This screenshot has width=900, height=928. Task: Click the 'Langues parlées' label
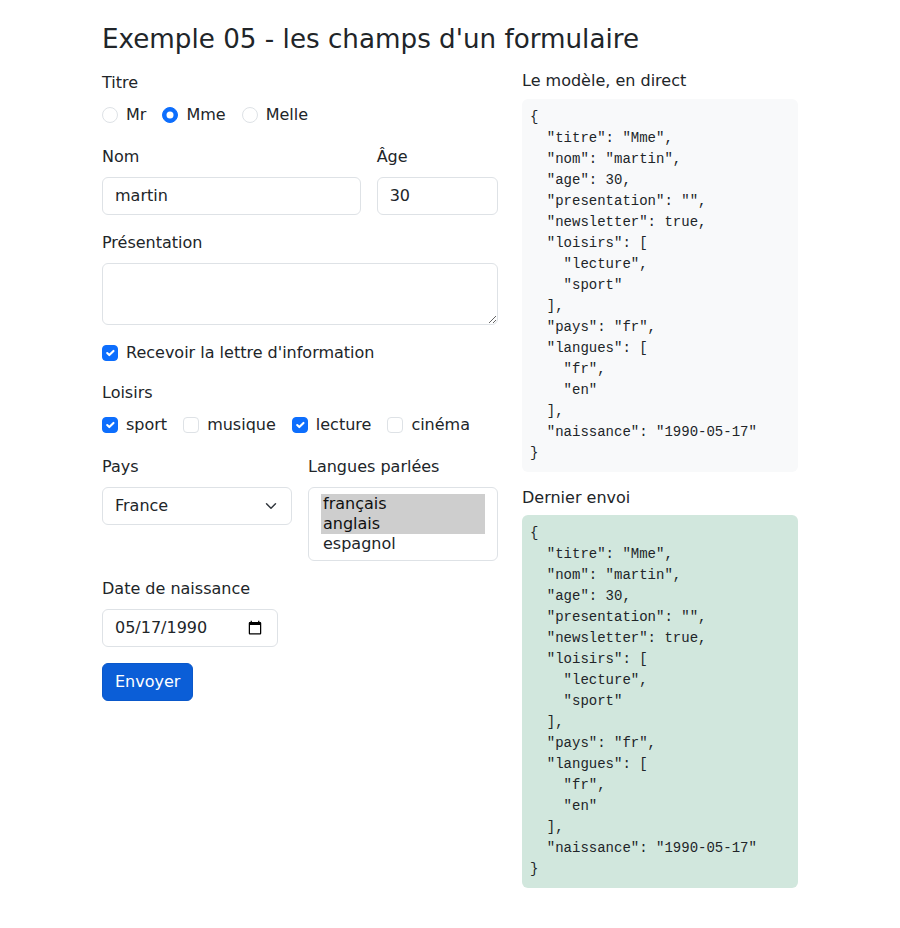click(373, 466)
